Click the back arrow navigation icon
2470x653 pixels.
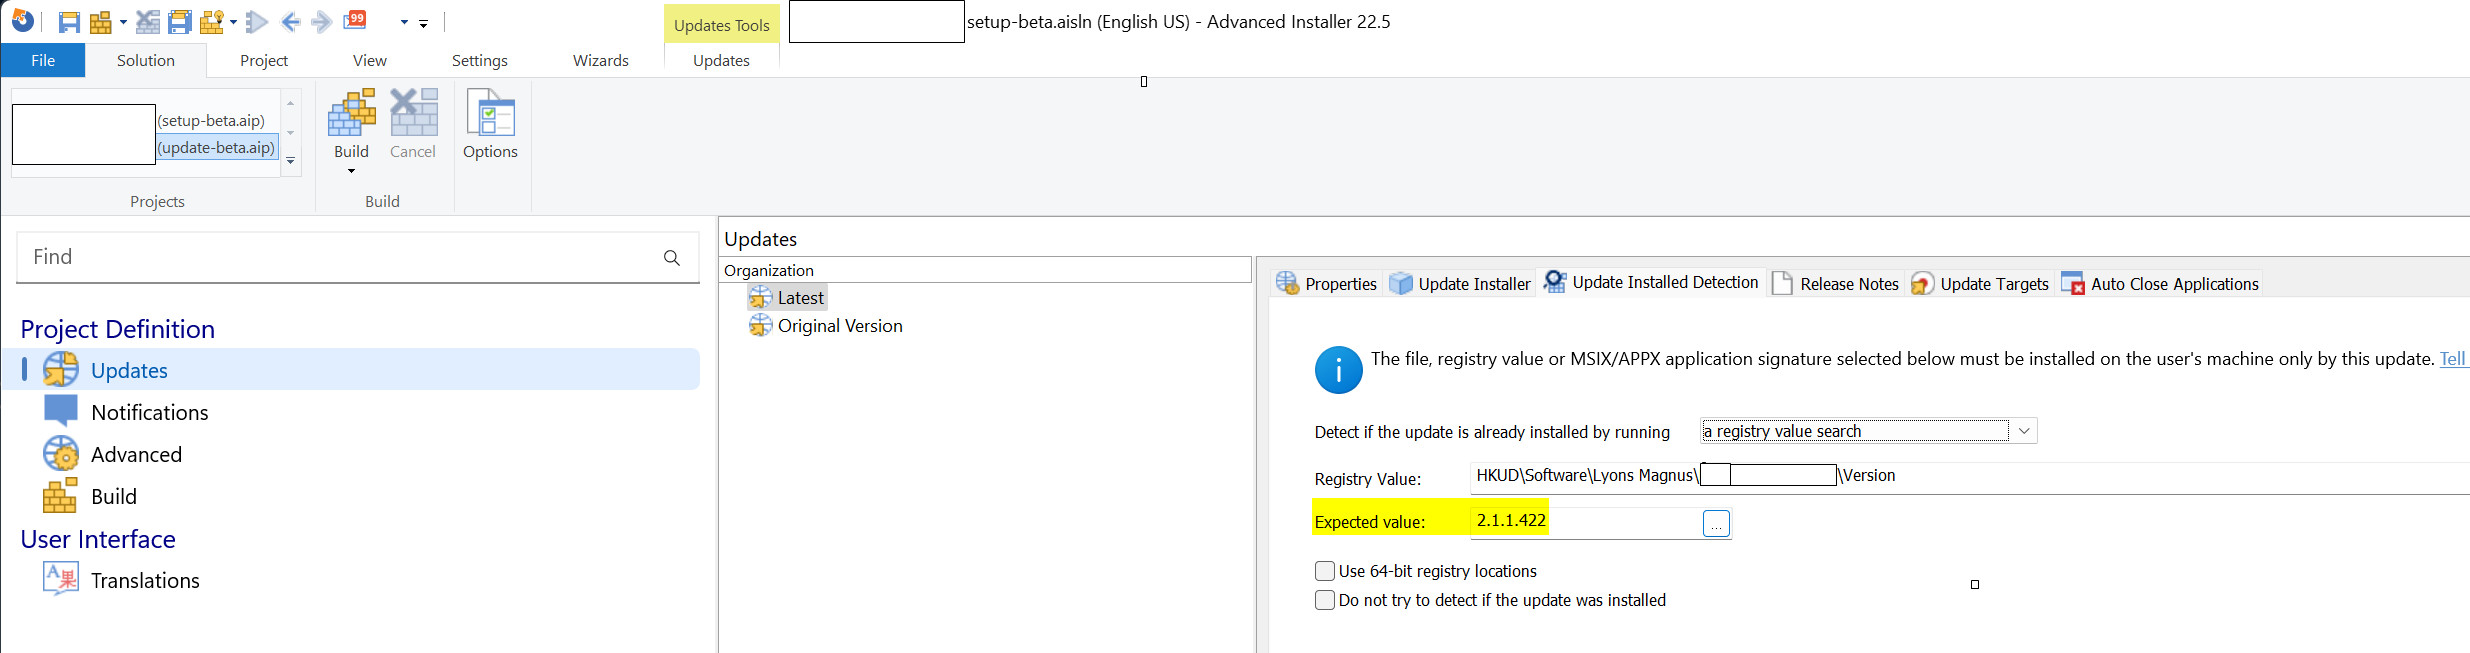290,22
